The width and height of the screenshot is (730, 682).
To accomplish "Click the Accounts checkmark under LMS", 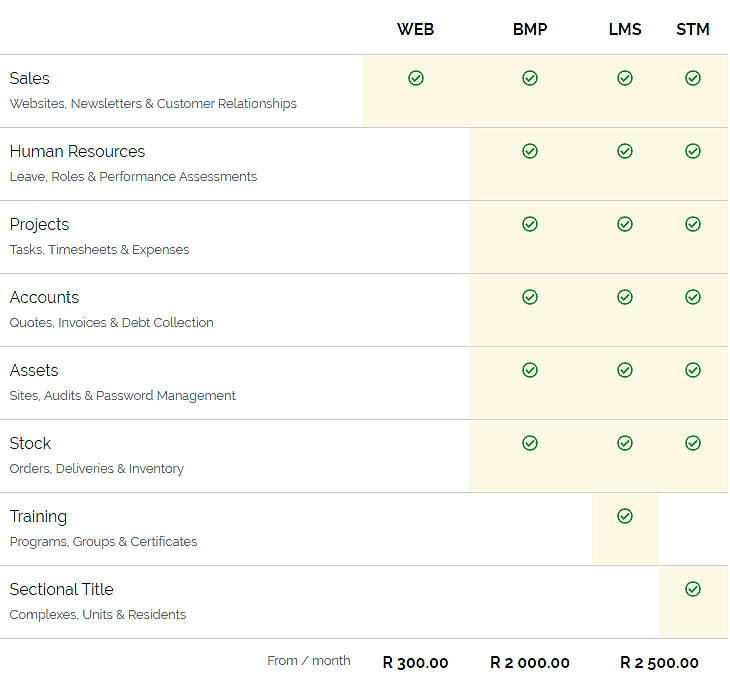I will coord(625,297).
